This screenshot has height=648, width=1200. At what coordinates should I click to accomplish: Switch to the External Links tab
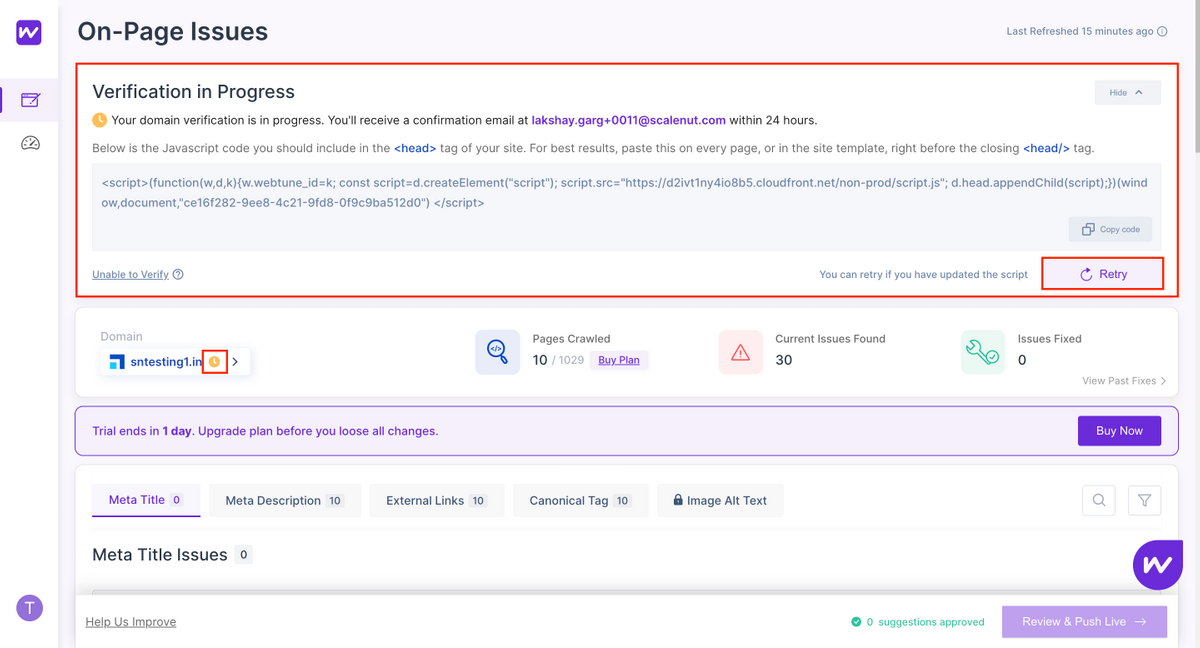pos(436,501)
